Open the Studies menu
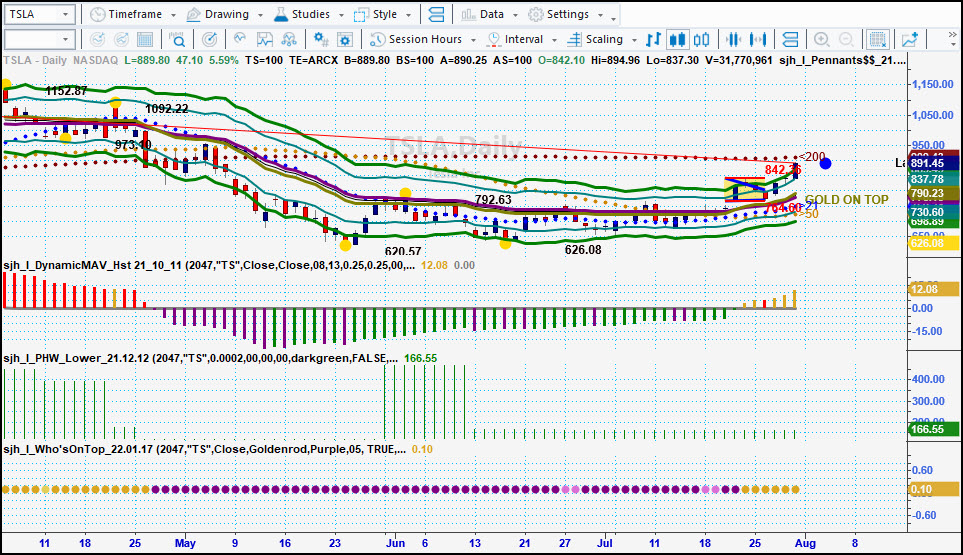 coord(309,14)
